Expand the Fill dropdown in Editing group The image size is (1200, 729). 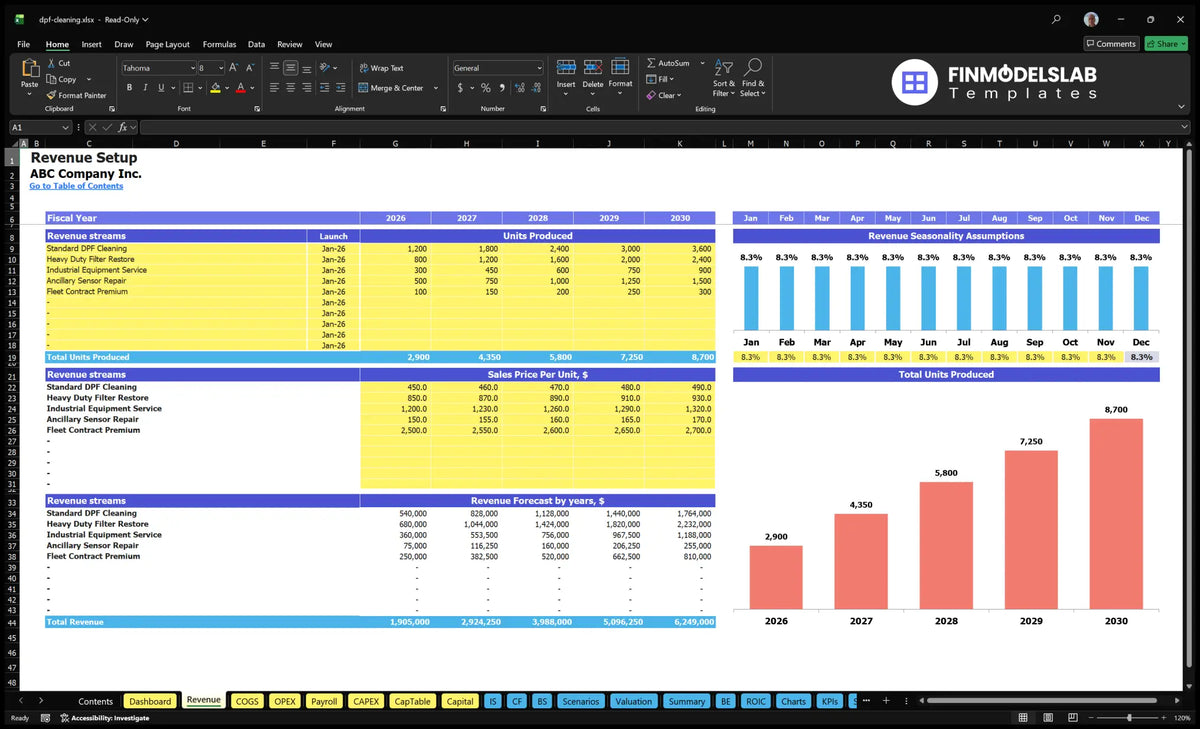672,79
